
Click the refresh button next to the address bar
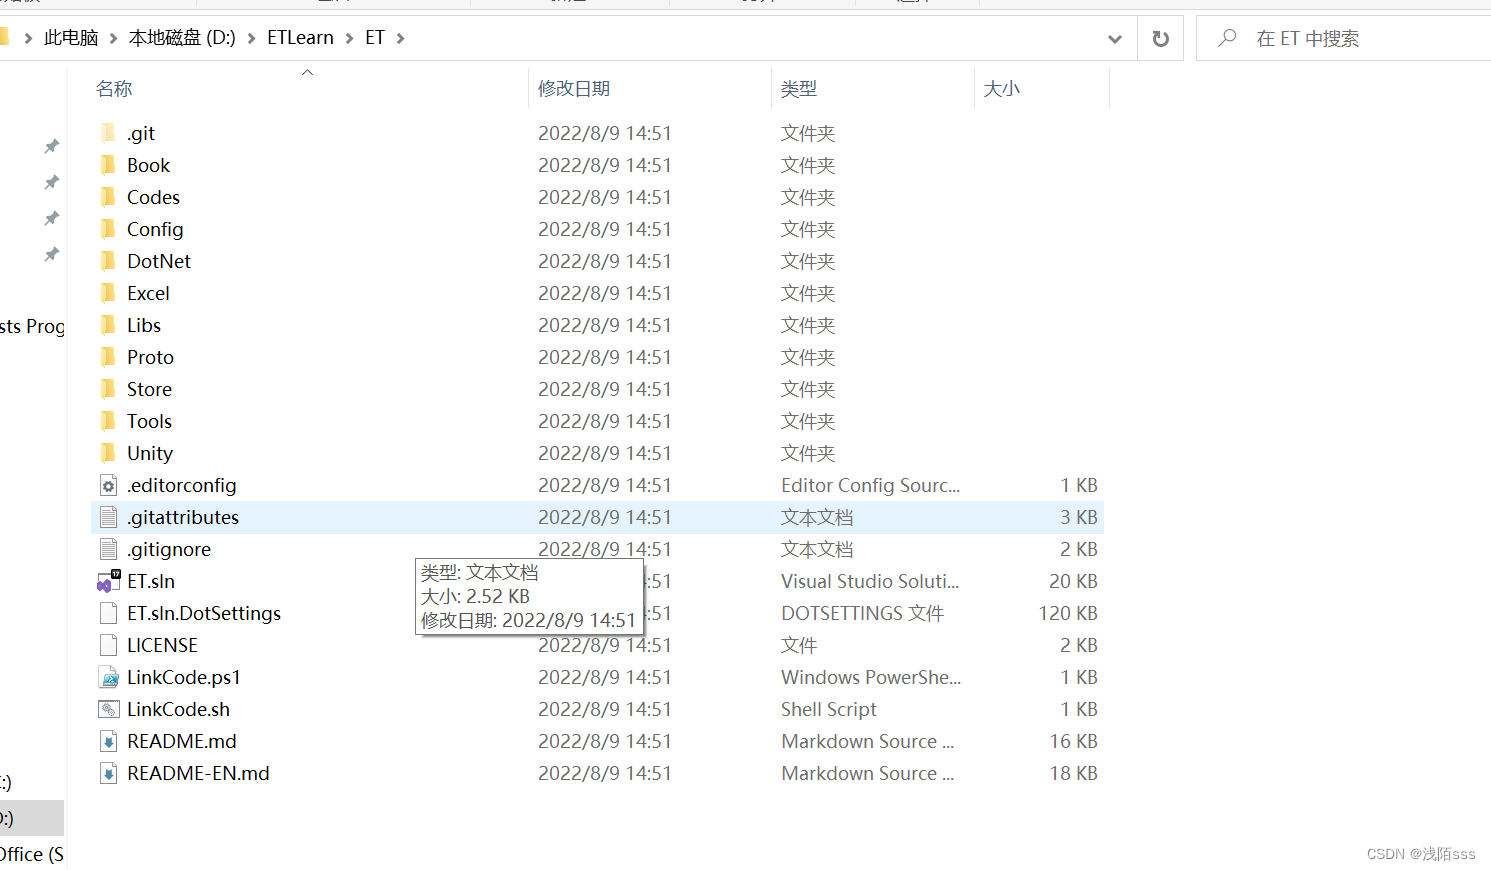(1160, 38)
